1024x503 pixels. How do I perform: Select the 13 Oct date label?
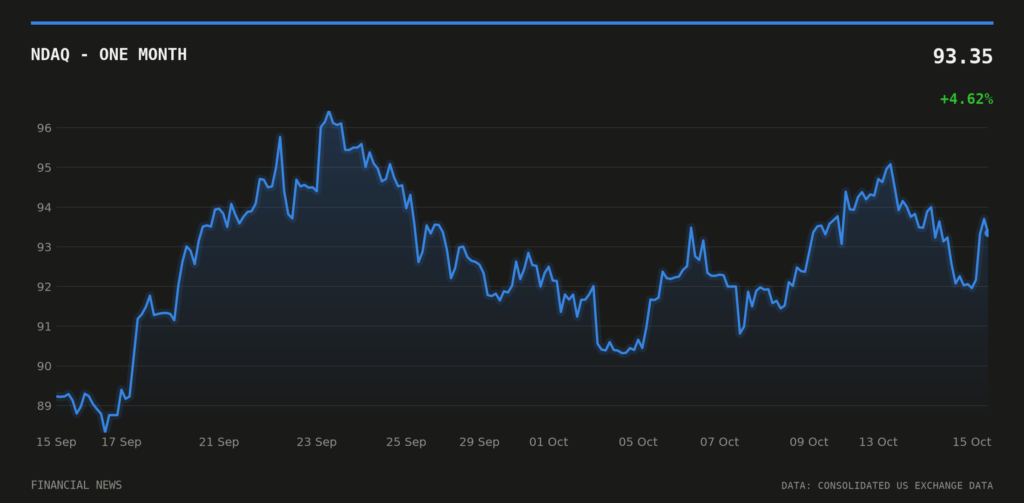pyautogui.click(x=878, y=442)
